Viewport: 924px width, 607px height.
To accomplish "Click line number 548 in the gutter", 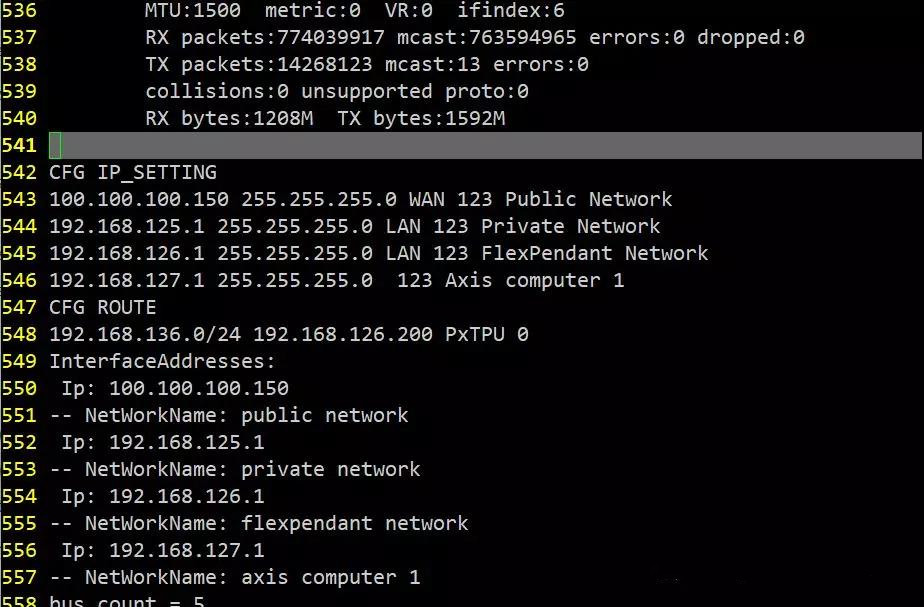I will tap(19, 334).
